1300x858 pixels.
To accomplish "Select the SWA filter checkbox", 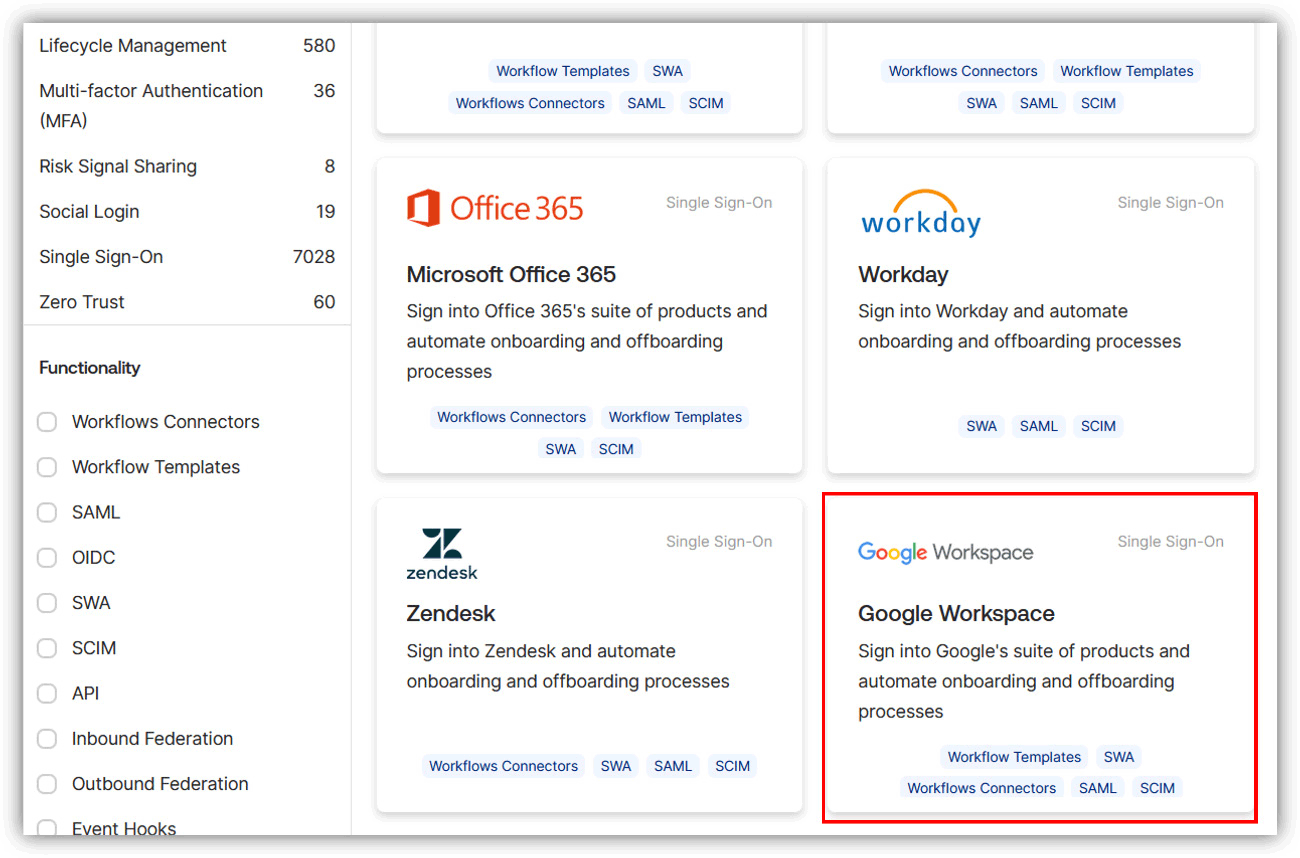I will [x=47, y=603].
